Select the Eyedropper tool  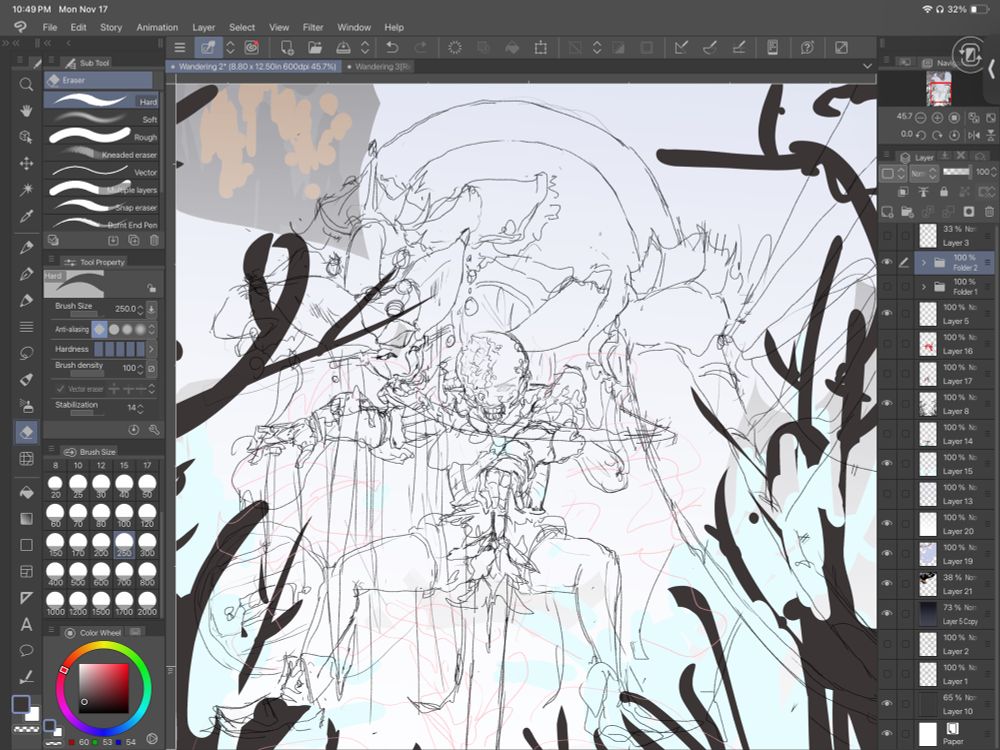[x=26, y=216]
